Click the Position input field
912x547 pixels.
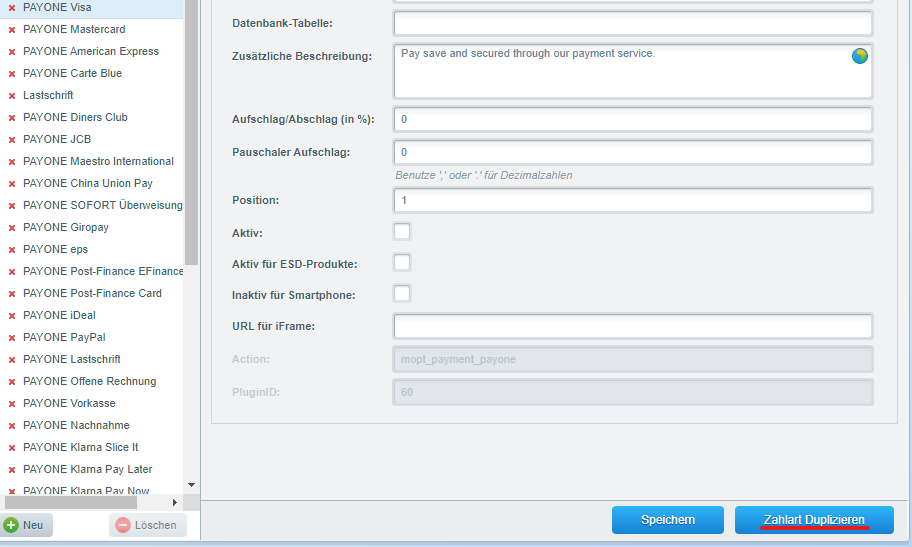pyautogui.click(x=633, y=200)
